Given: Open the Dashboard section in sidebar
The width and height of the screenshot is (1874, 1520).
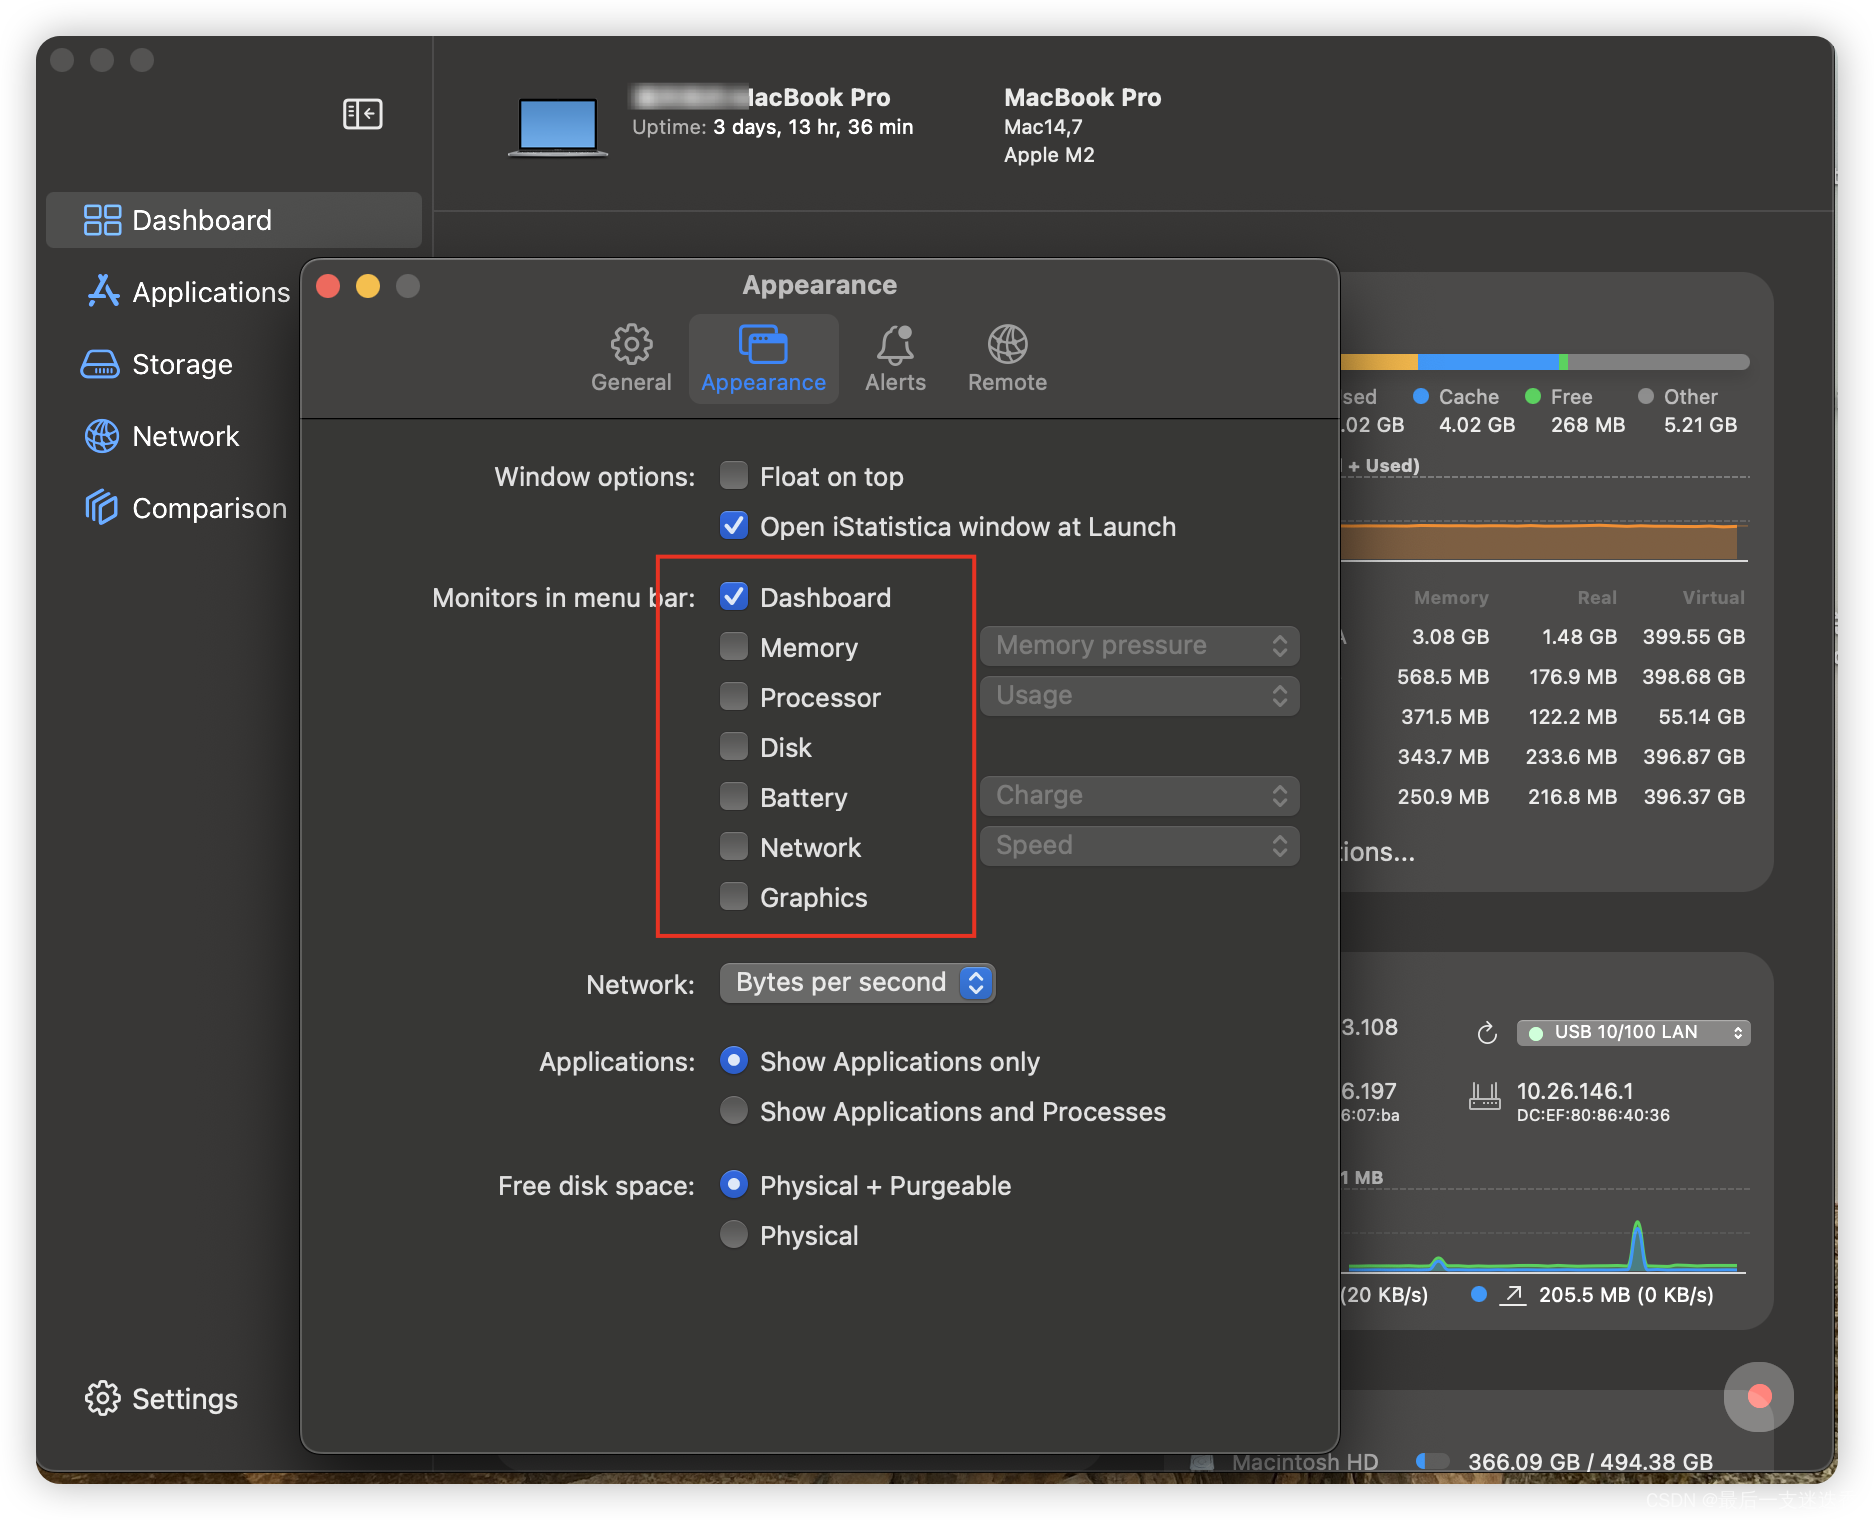Looking at the screenshot, I should click(x=234, y=220).
